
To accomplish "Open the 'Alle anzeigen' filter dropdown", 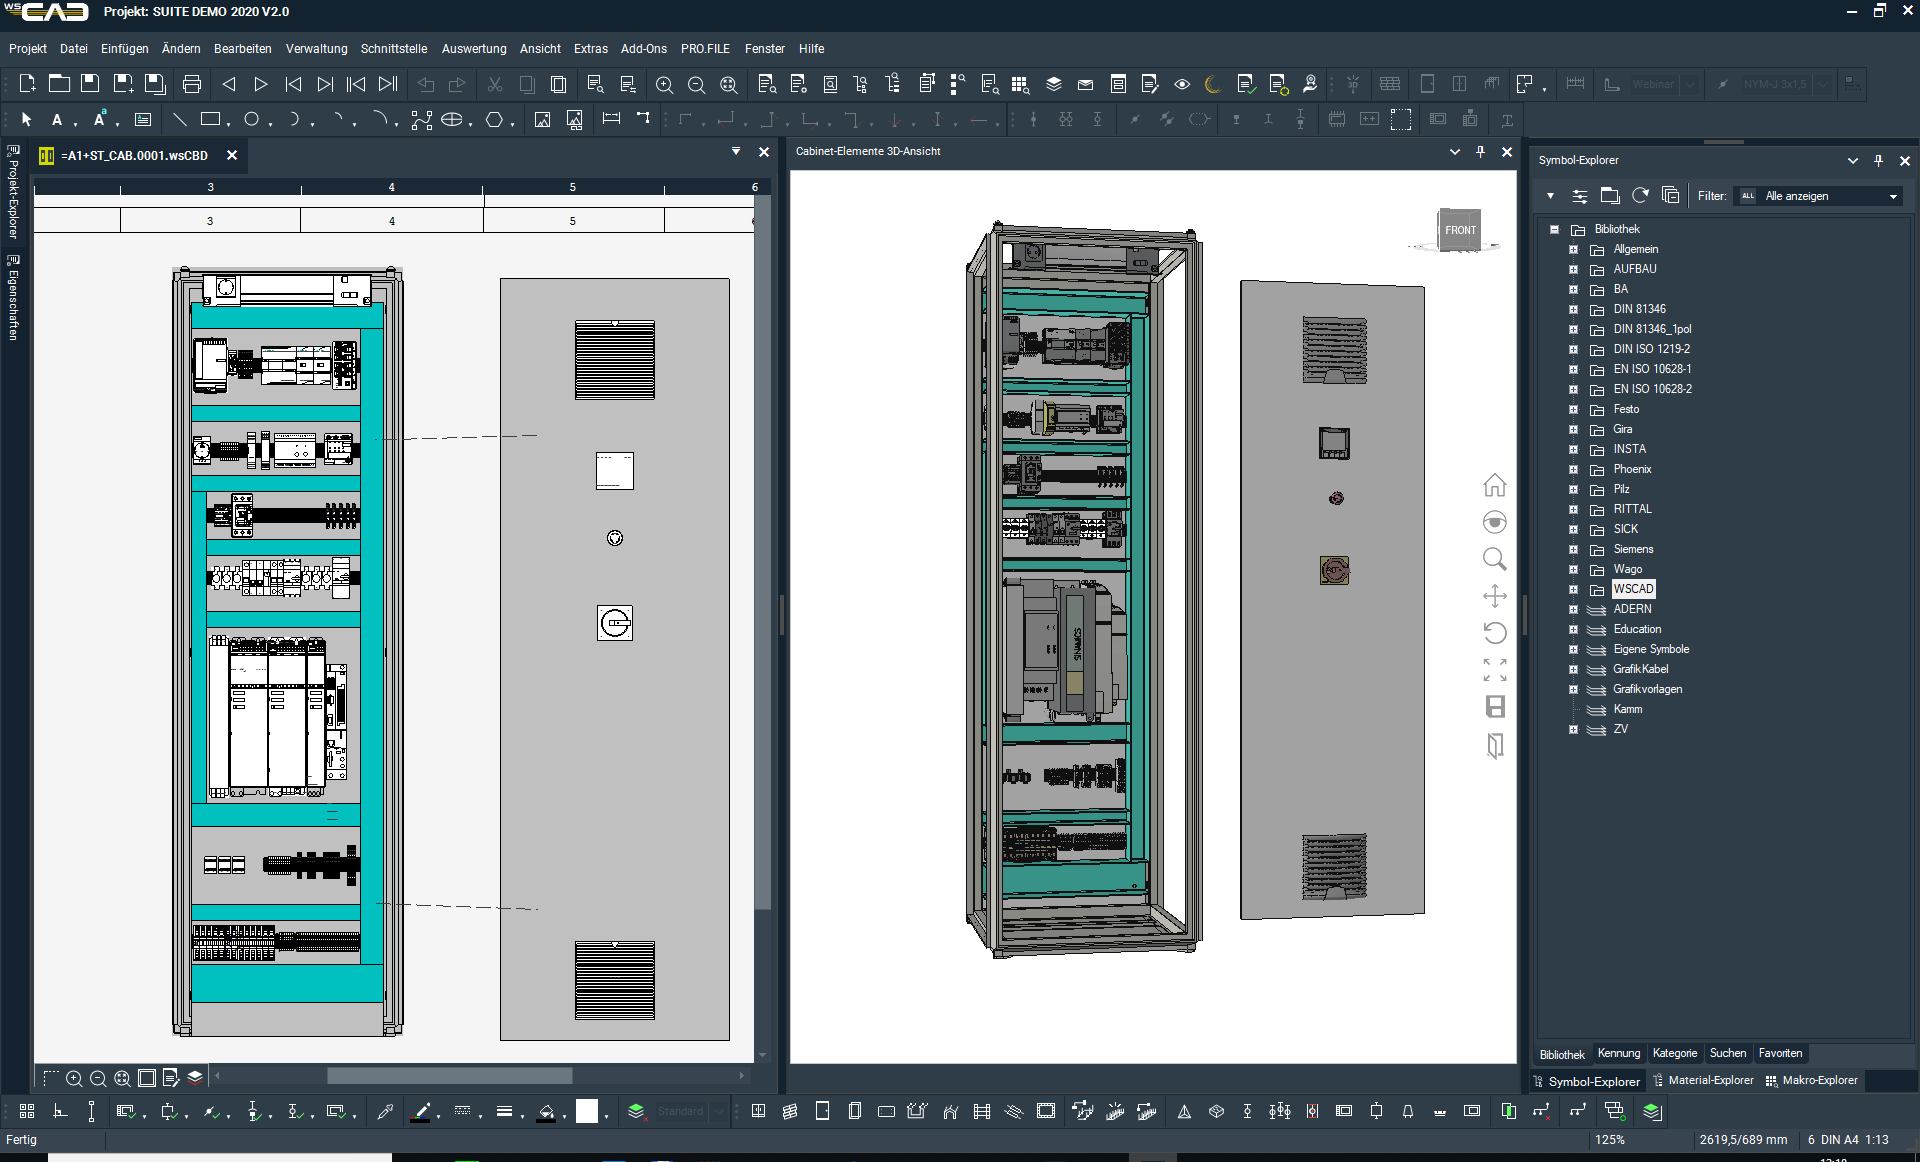I will coord(1893,196).
